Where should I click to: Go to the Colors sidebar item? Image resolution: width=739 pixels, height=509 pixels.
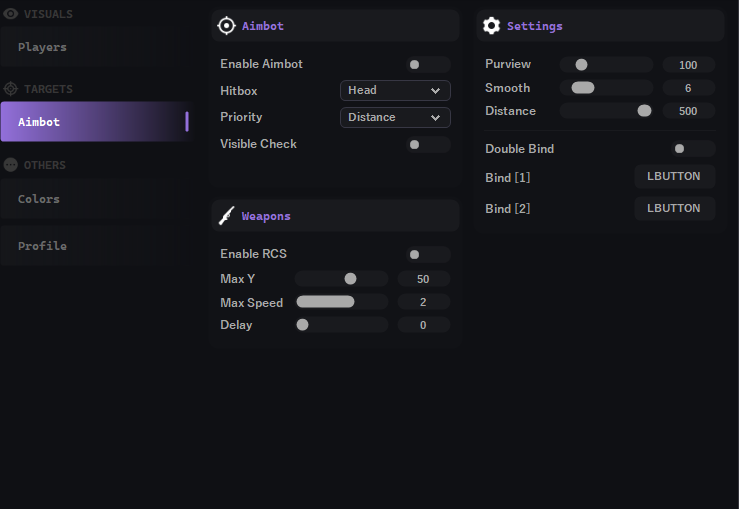tap(39, 199)
